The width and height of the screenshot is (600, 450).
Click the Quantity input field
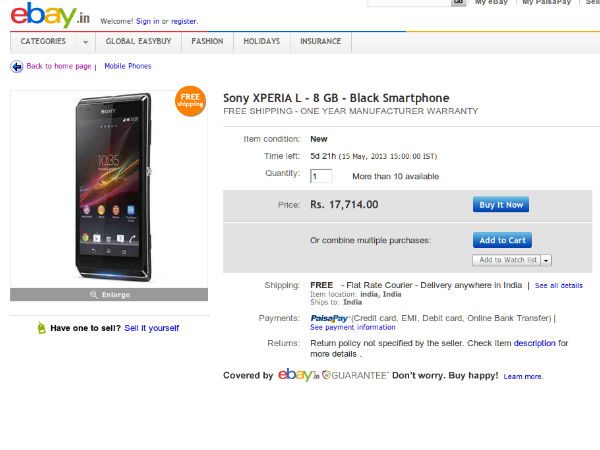321,176
